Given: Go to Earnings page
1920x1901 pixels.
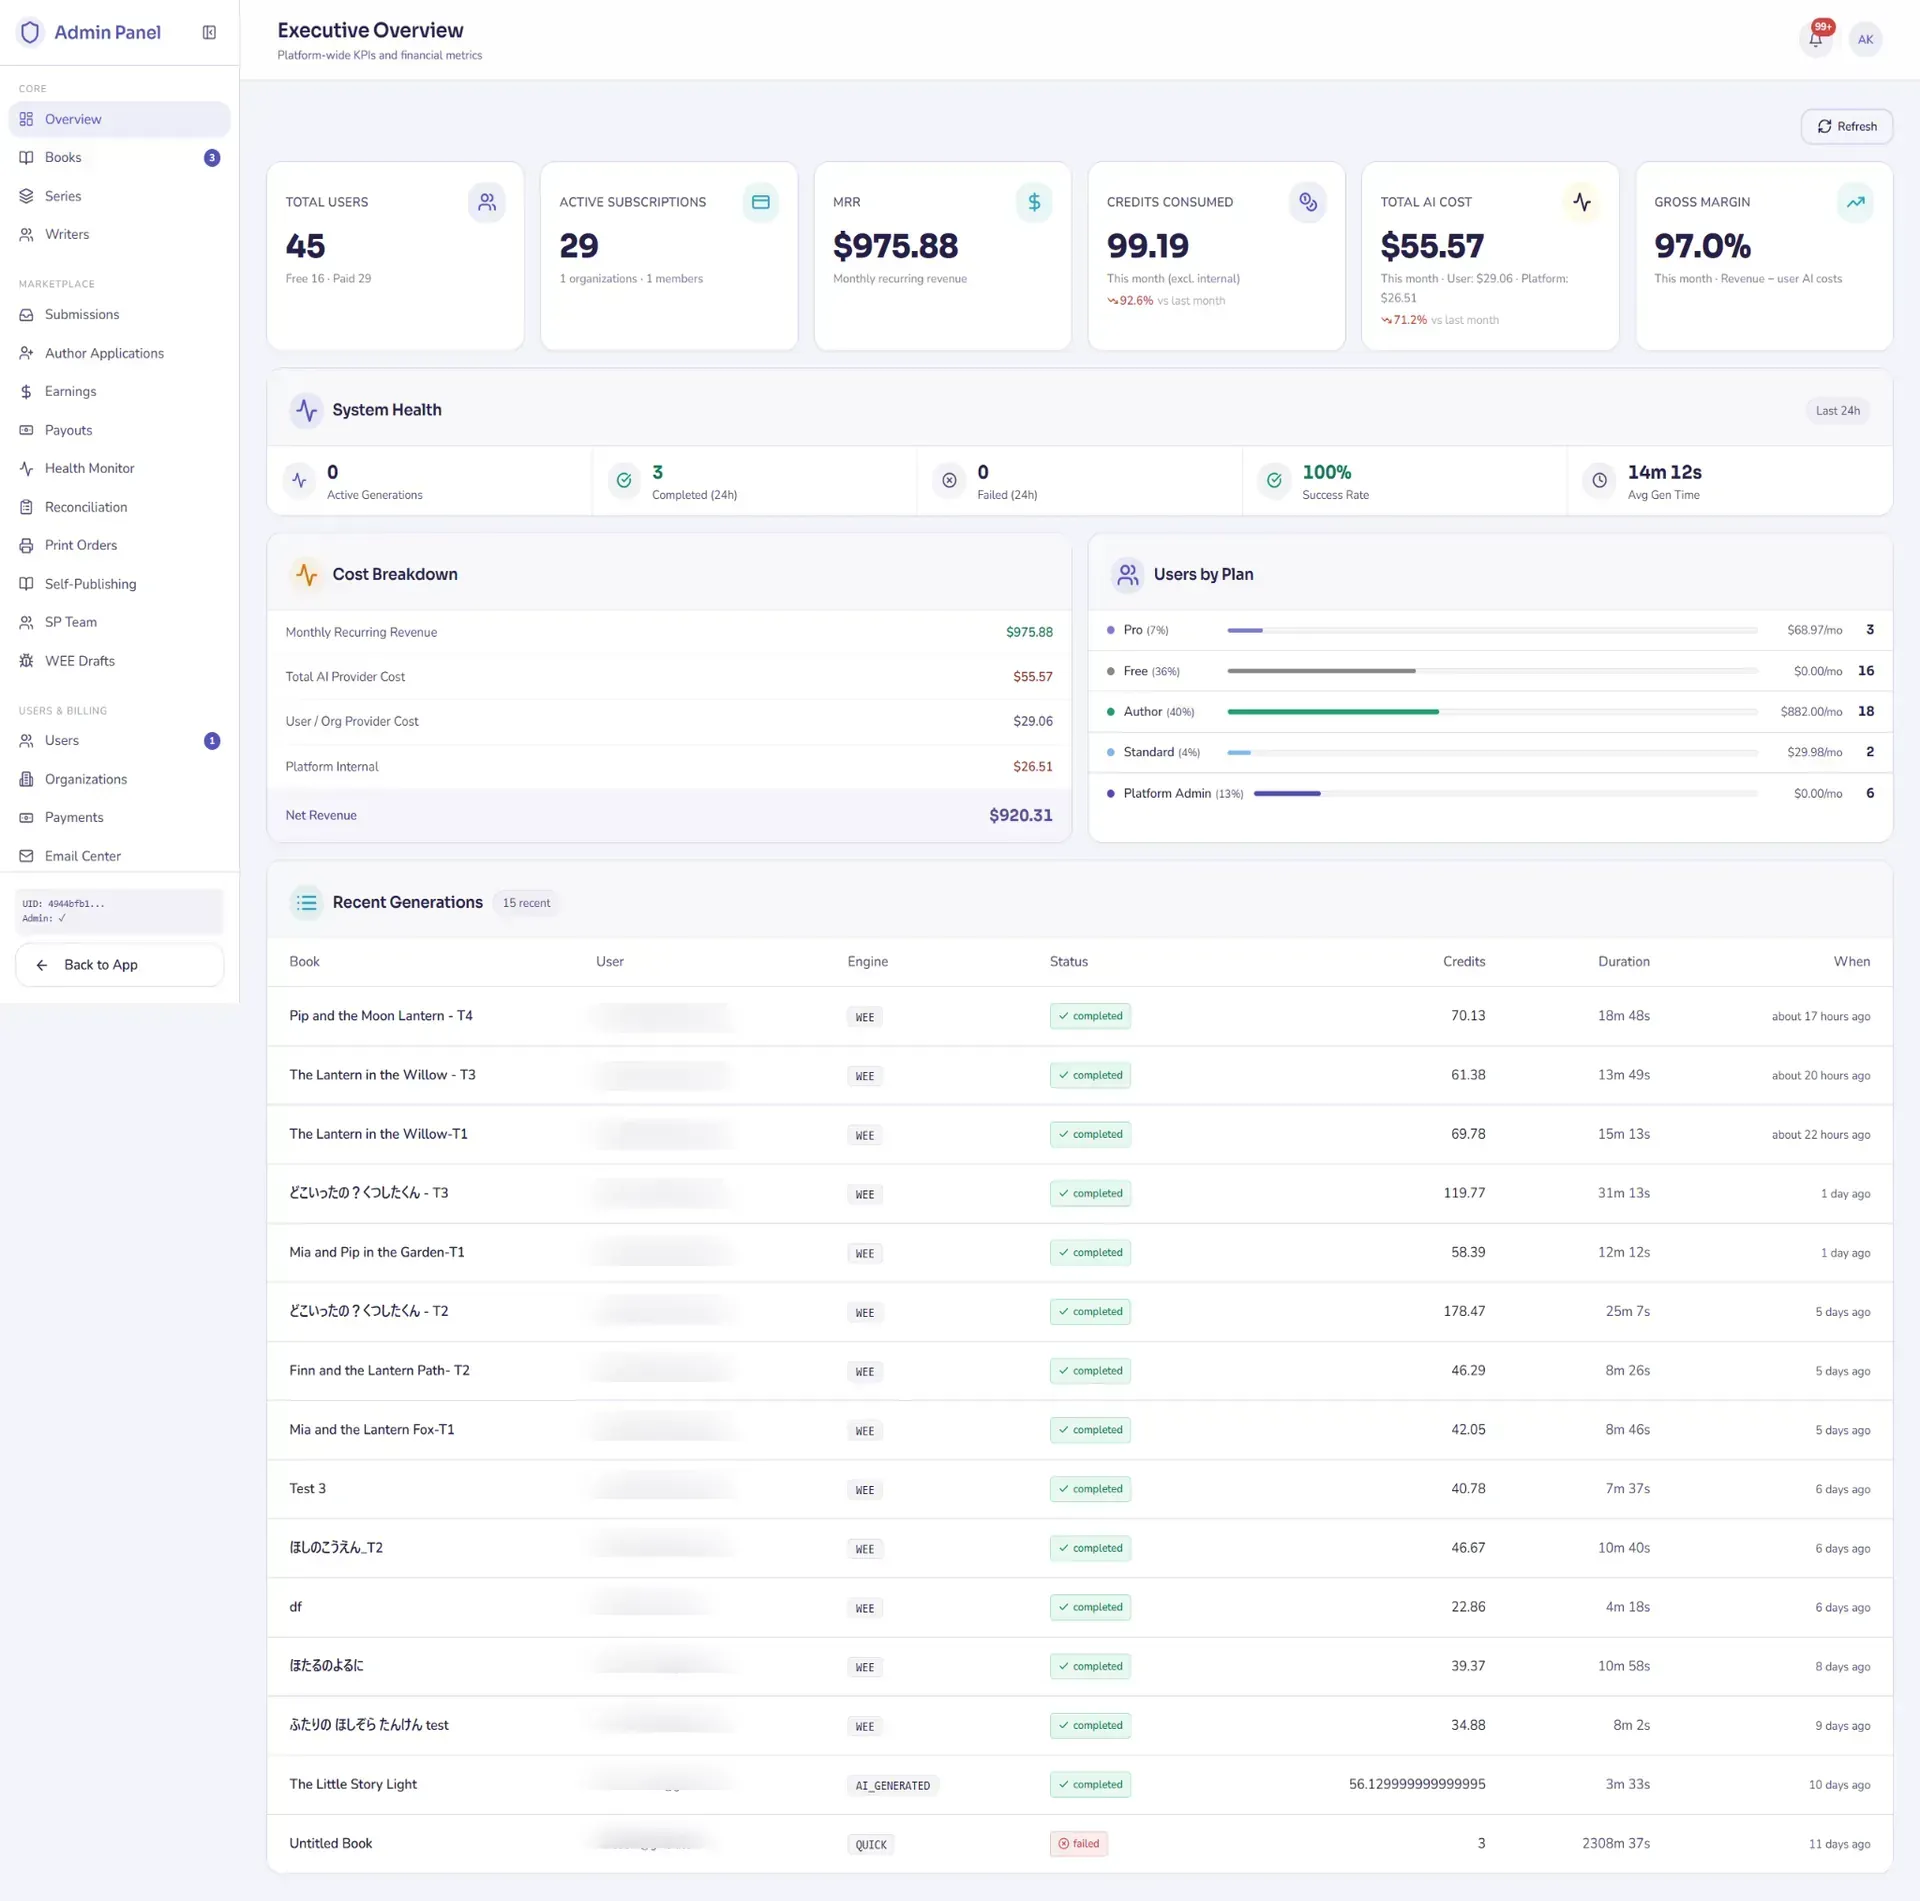Looking at the screenshot, I should coord(119,391).
